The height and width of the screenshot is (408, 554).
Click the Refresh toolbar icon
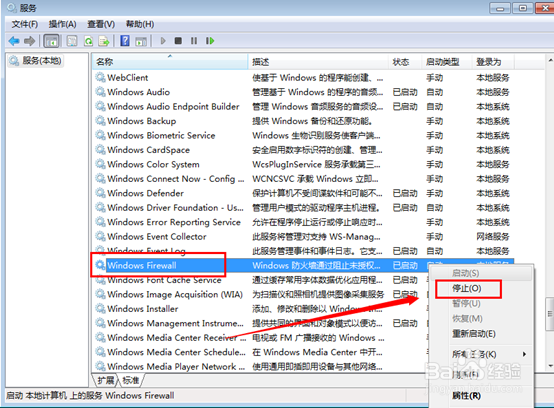[88, 41]
